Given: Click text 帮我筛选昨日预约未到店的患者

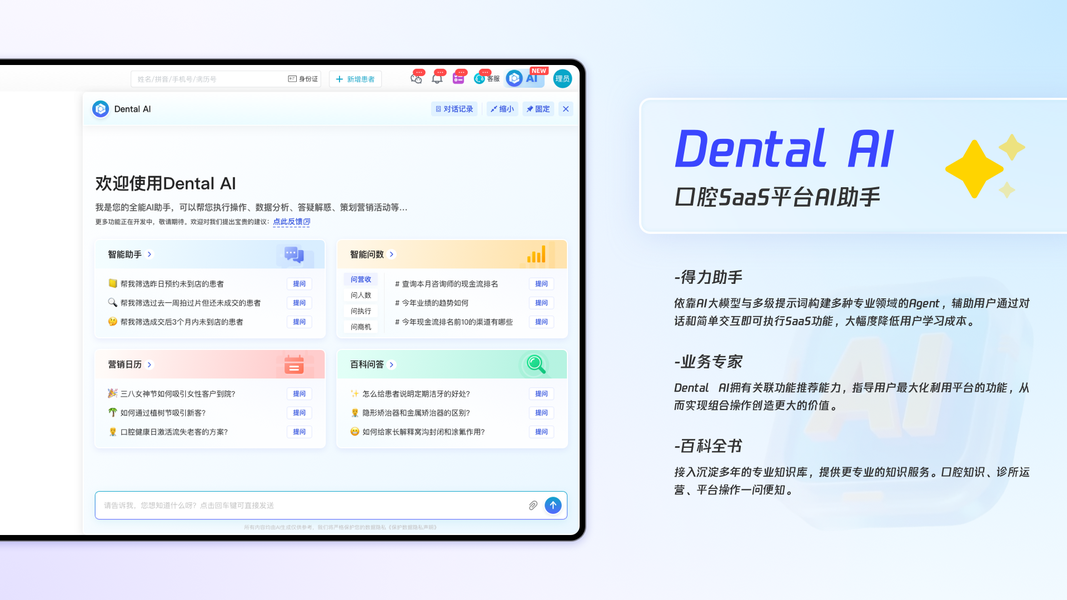Looking at the screenshot, I should [172, 284].
